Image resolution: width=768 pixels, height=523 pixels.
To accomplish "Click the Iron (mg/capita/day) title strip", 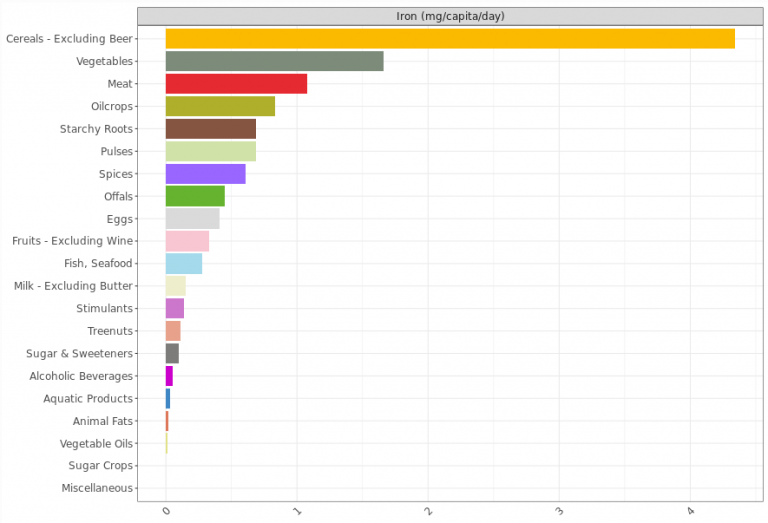I will coord(449,16).
